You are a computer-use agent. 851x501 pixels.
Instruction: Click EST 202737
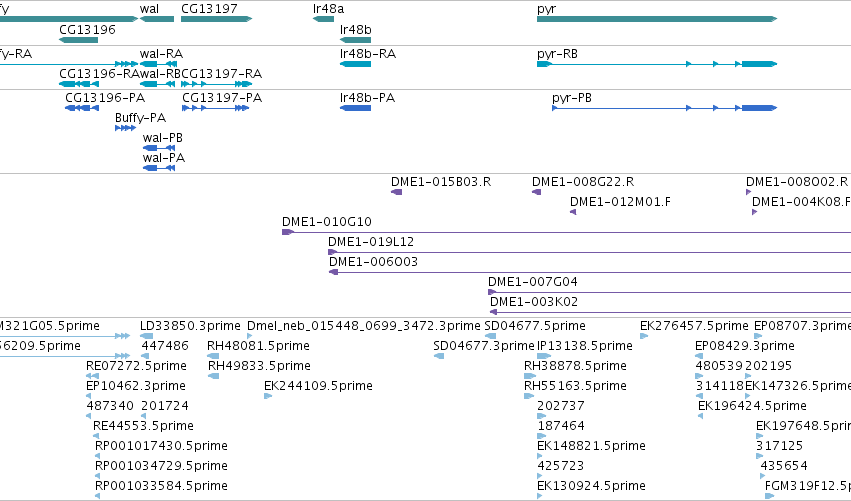coord(541,416)
